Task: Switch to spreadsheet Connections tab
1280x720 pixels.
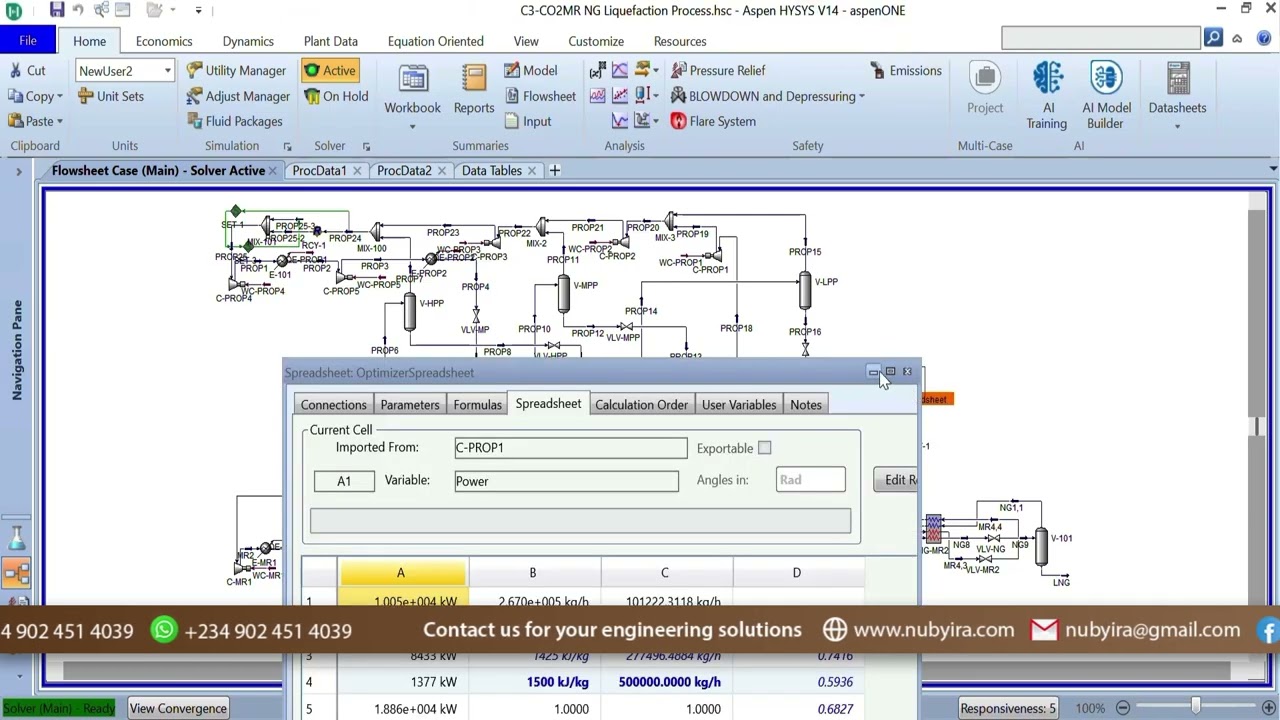Action: pos(333,404)
